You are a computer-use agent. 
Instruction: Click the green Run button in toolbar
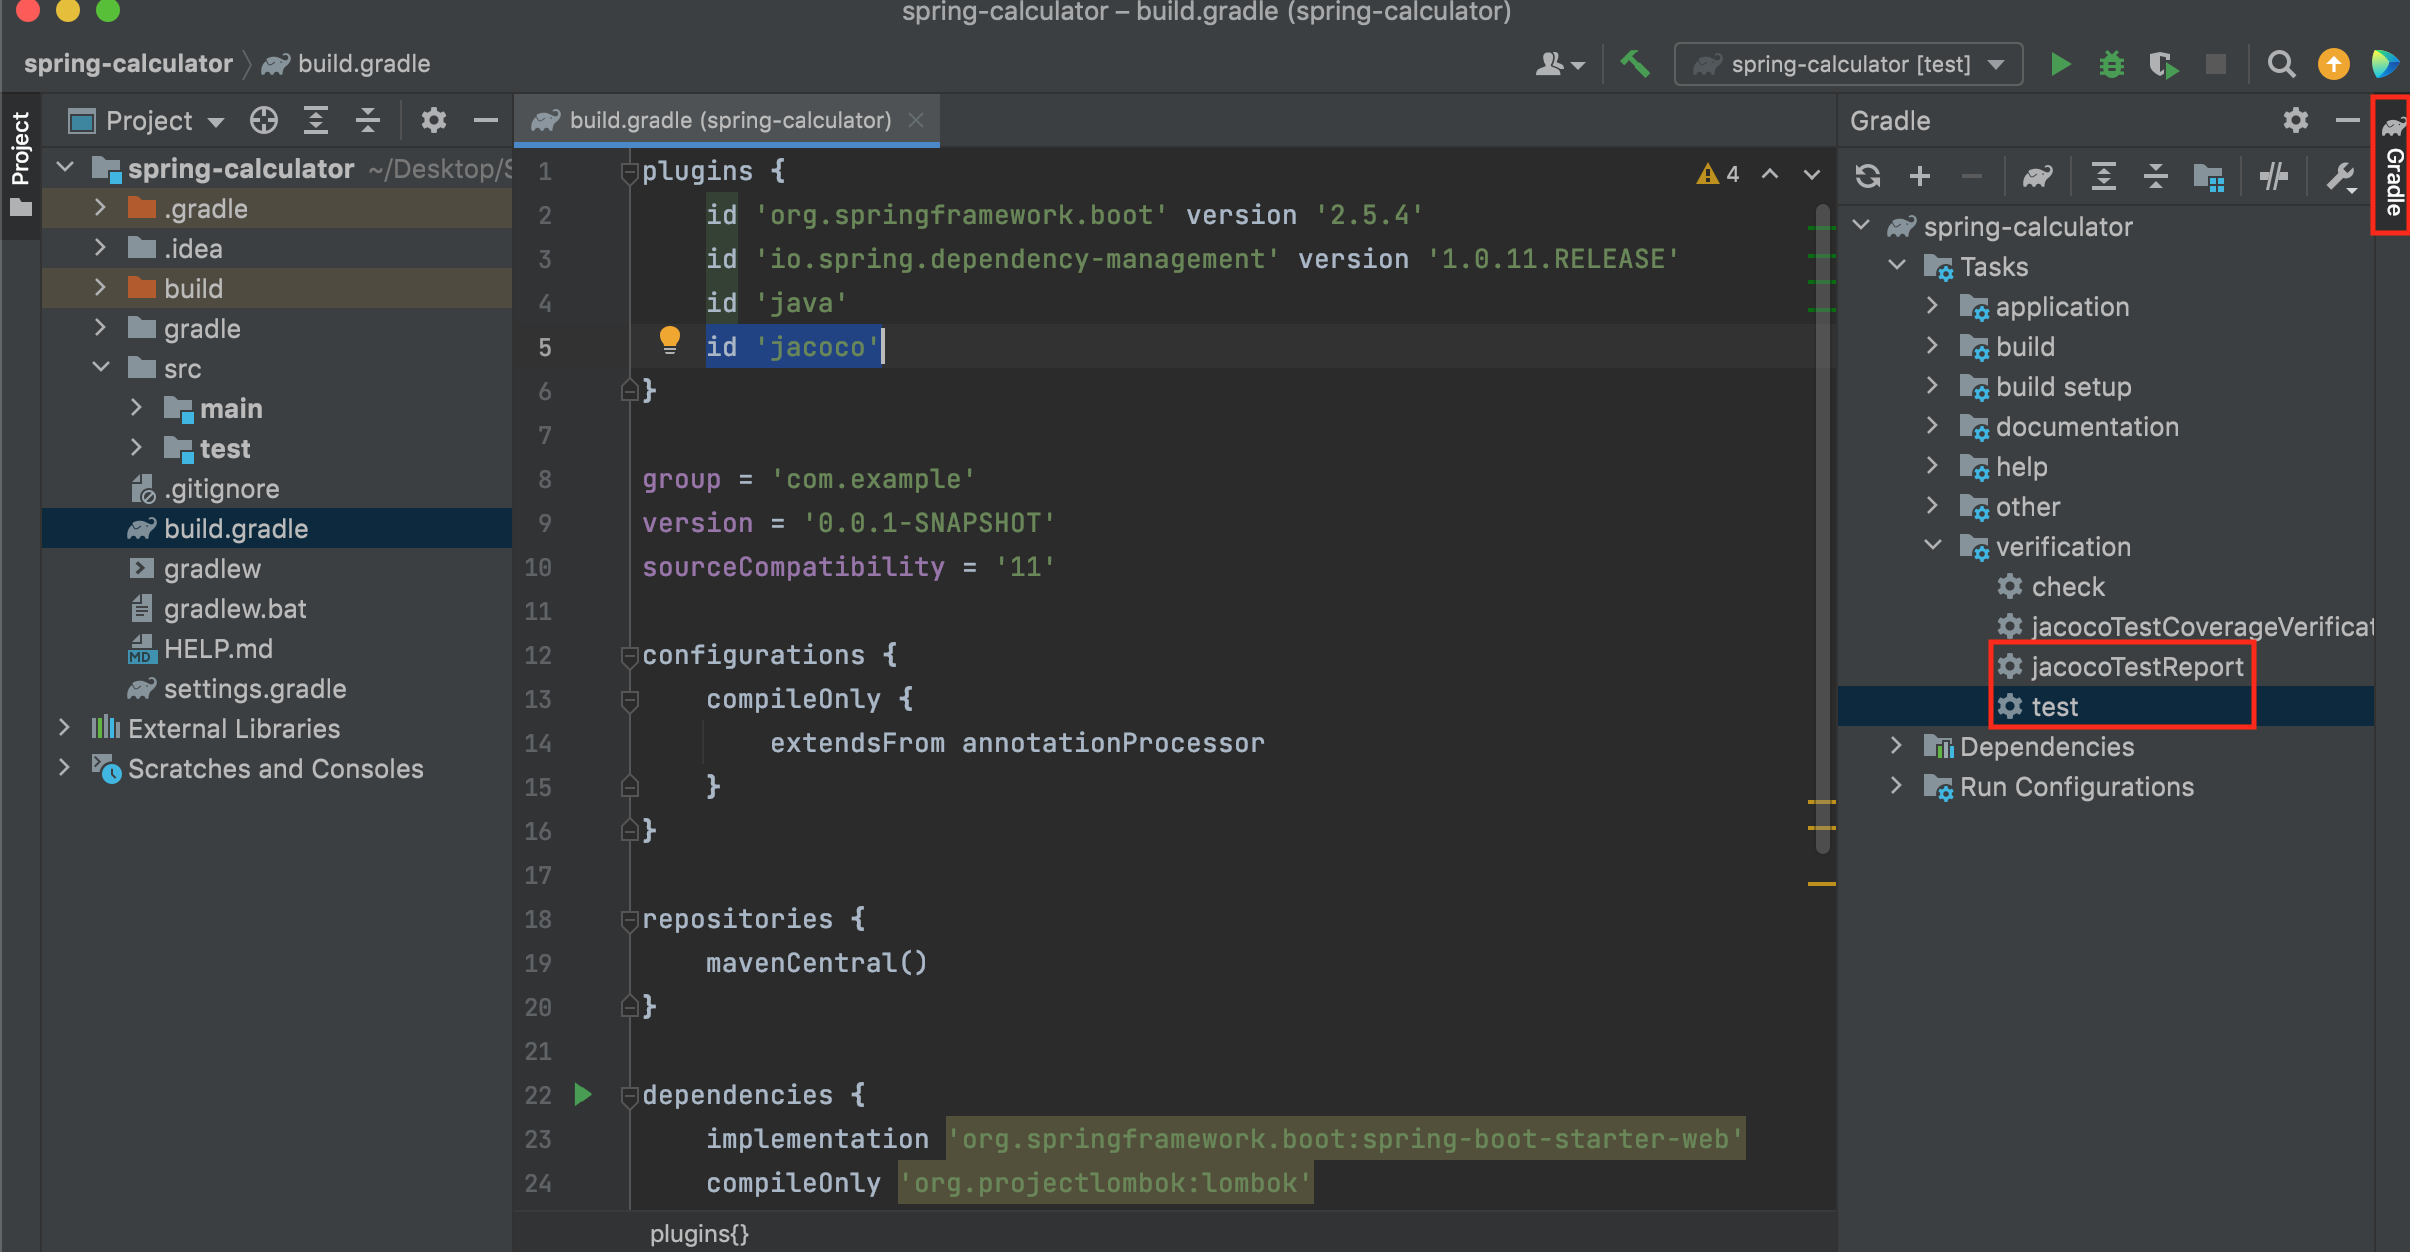2060,65
